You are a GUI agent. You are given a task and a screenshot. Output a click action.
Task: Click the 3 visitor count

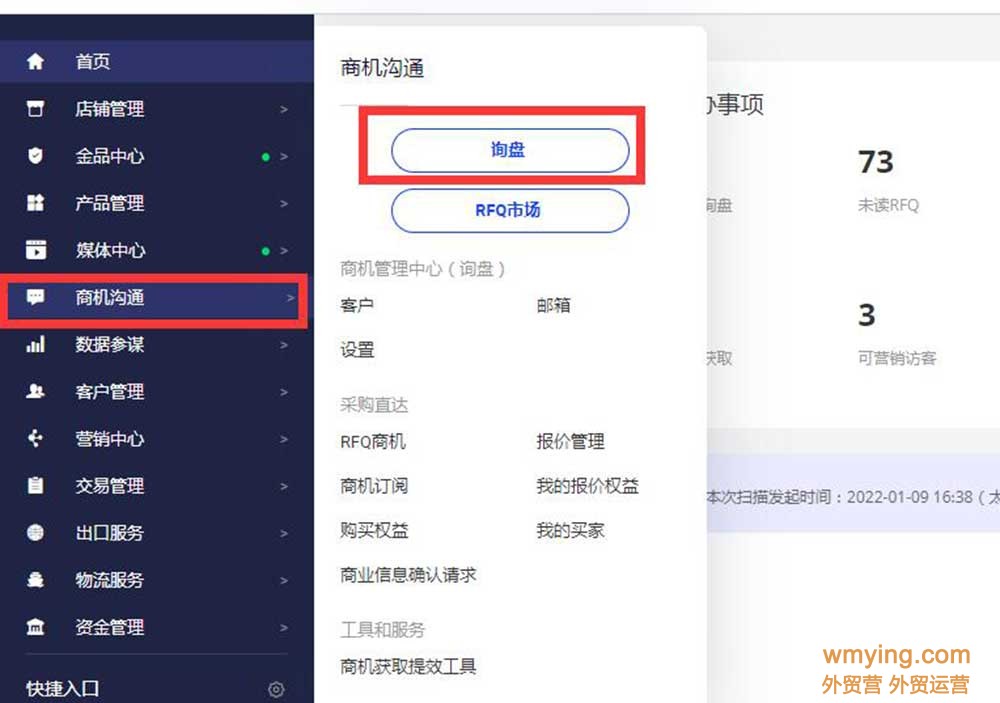pyautogui.click(x=867, y=315)
